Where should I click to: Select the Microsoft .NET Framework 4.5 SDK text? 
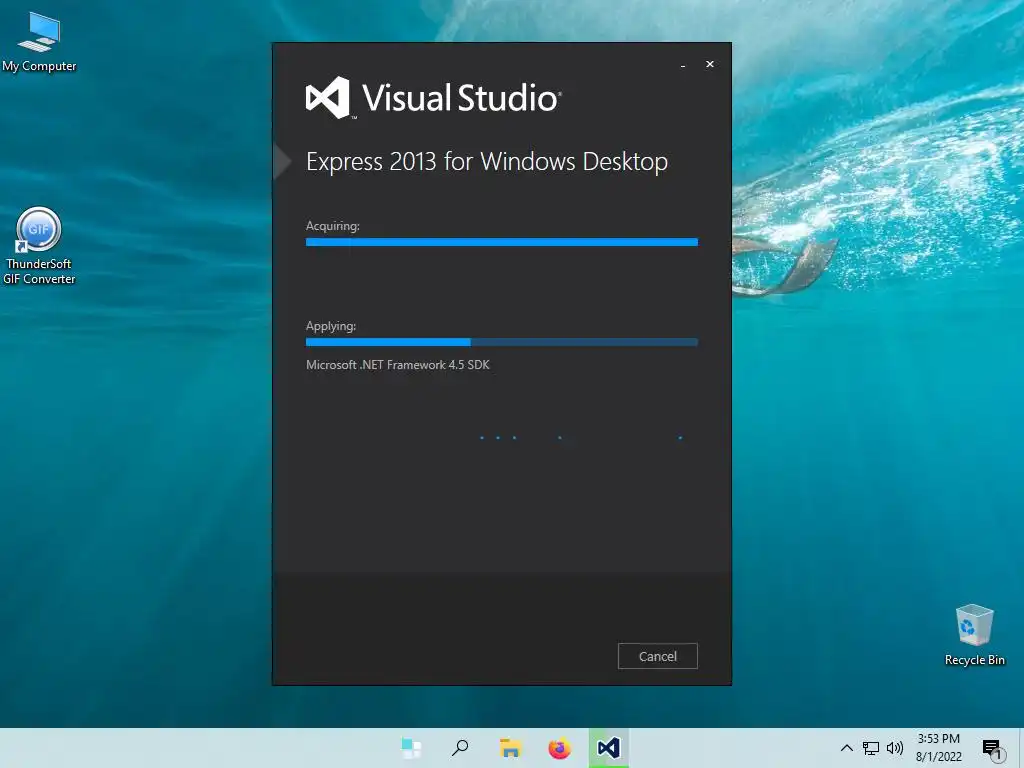(398, 365)
